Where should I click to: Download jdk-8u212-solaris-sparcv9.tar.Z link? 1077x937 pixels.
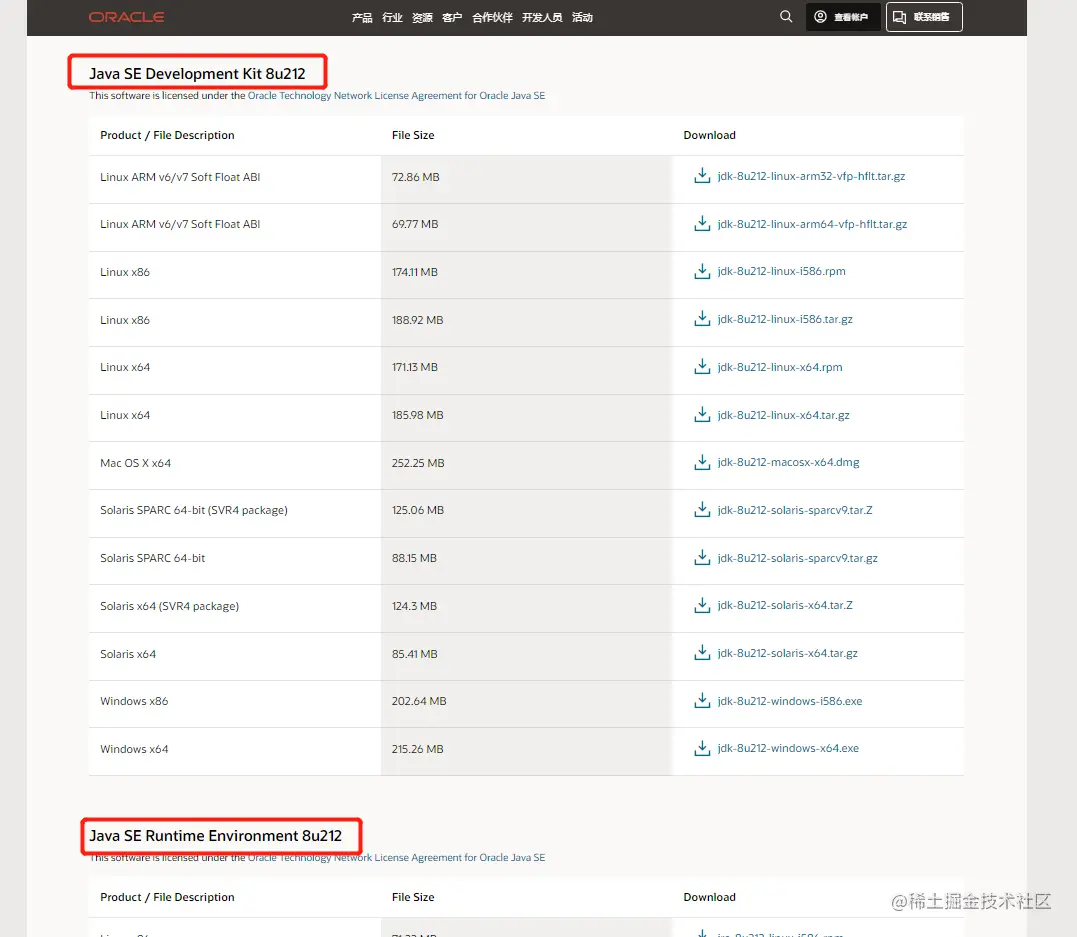coord(795,510)
